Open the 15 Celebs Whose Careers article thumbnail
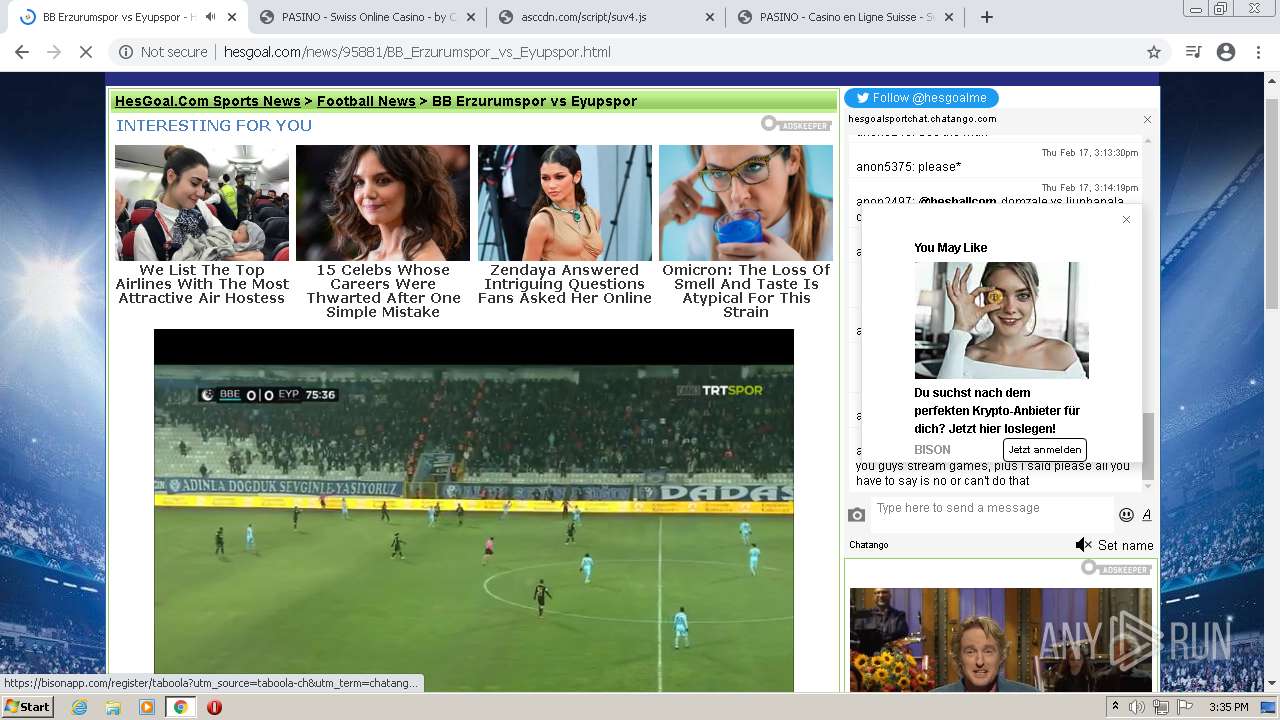This screenshot has height=720, width=1280. [383, 203]
